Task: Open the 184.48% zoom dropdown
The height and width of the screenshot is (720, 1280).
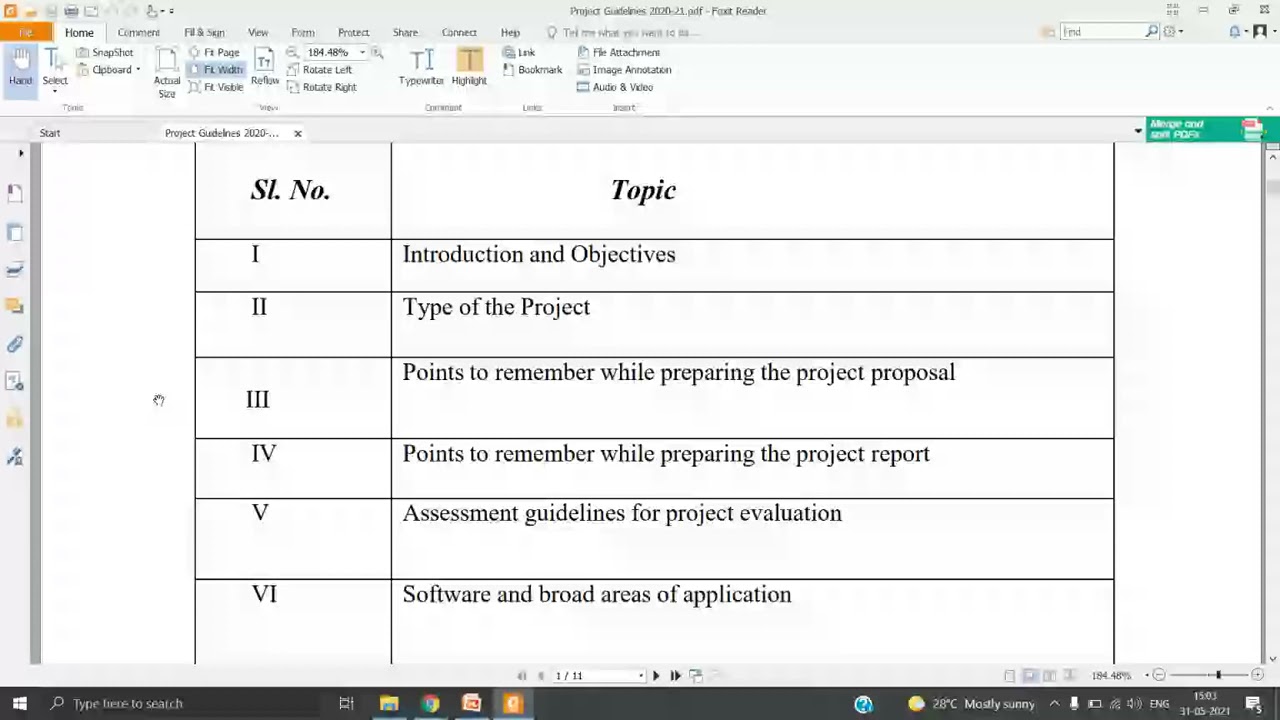Action: click(362, 52)
